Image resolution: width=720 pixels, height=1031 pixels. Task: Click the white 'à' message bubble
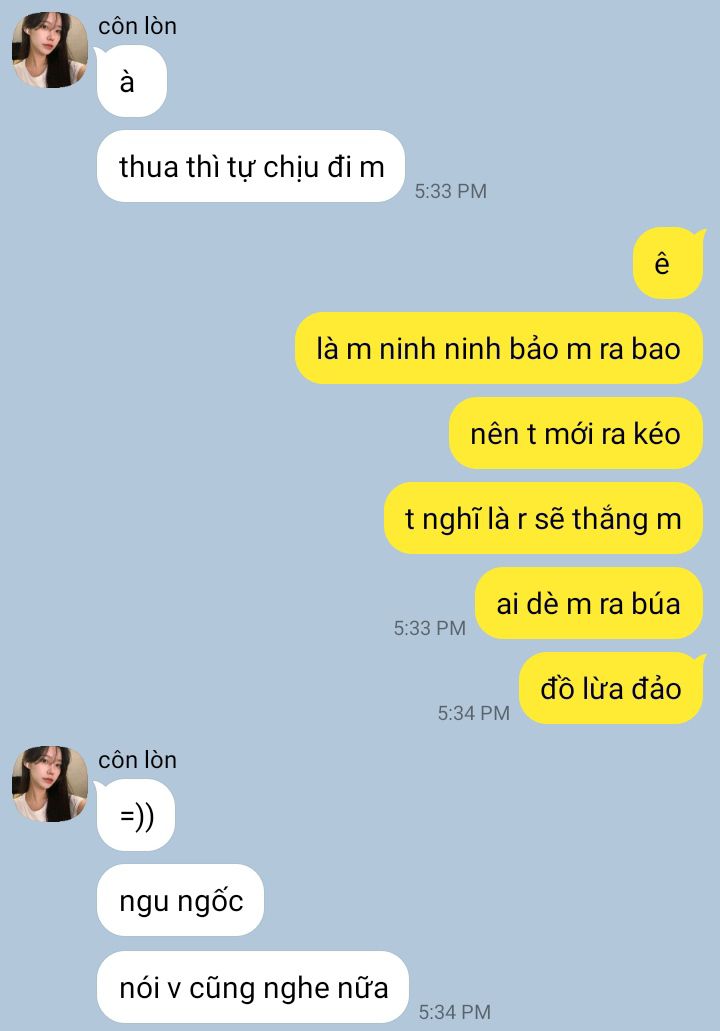(x=132, y=81)
